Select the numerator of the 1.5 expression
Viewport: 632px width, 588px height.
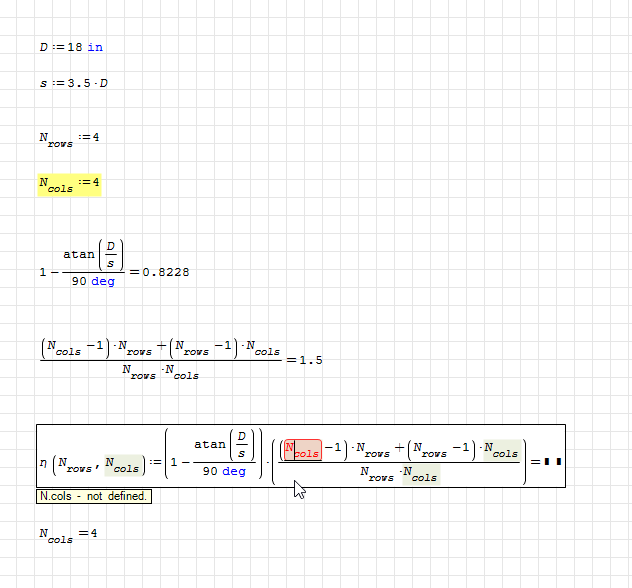(x=161, y=349)
